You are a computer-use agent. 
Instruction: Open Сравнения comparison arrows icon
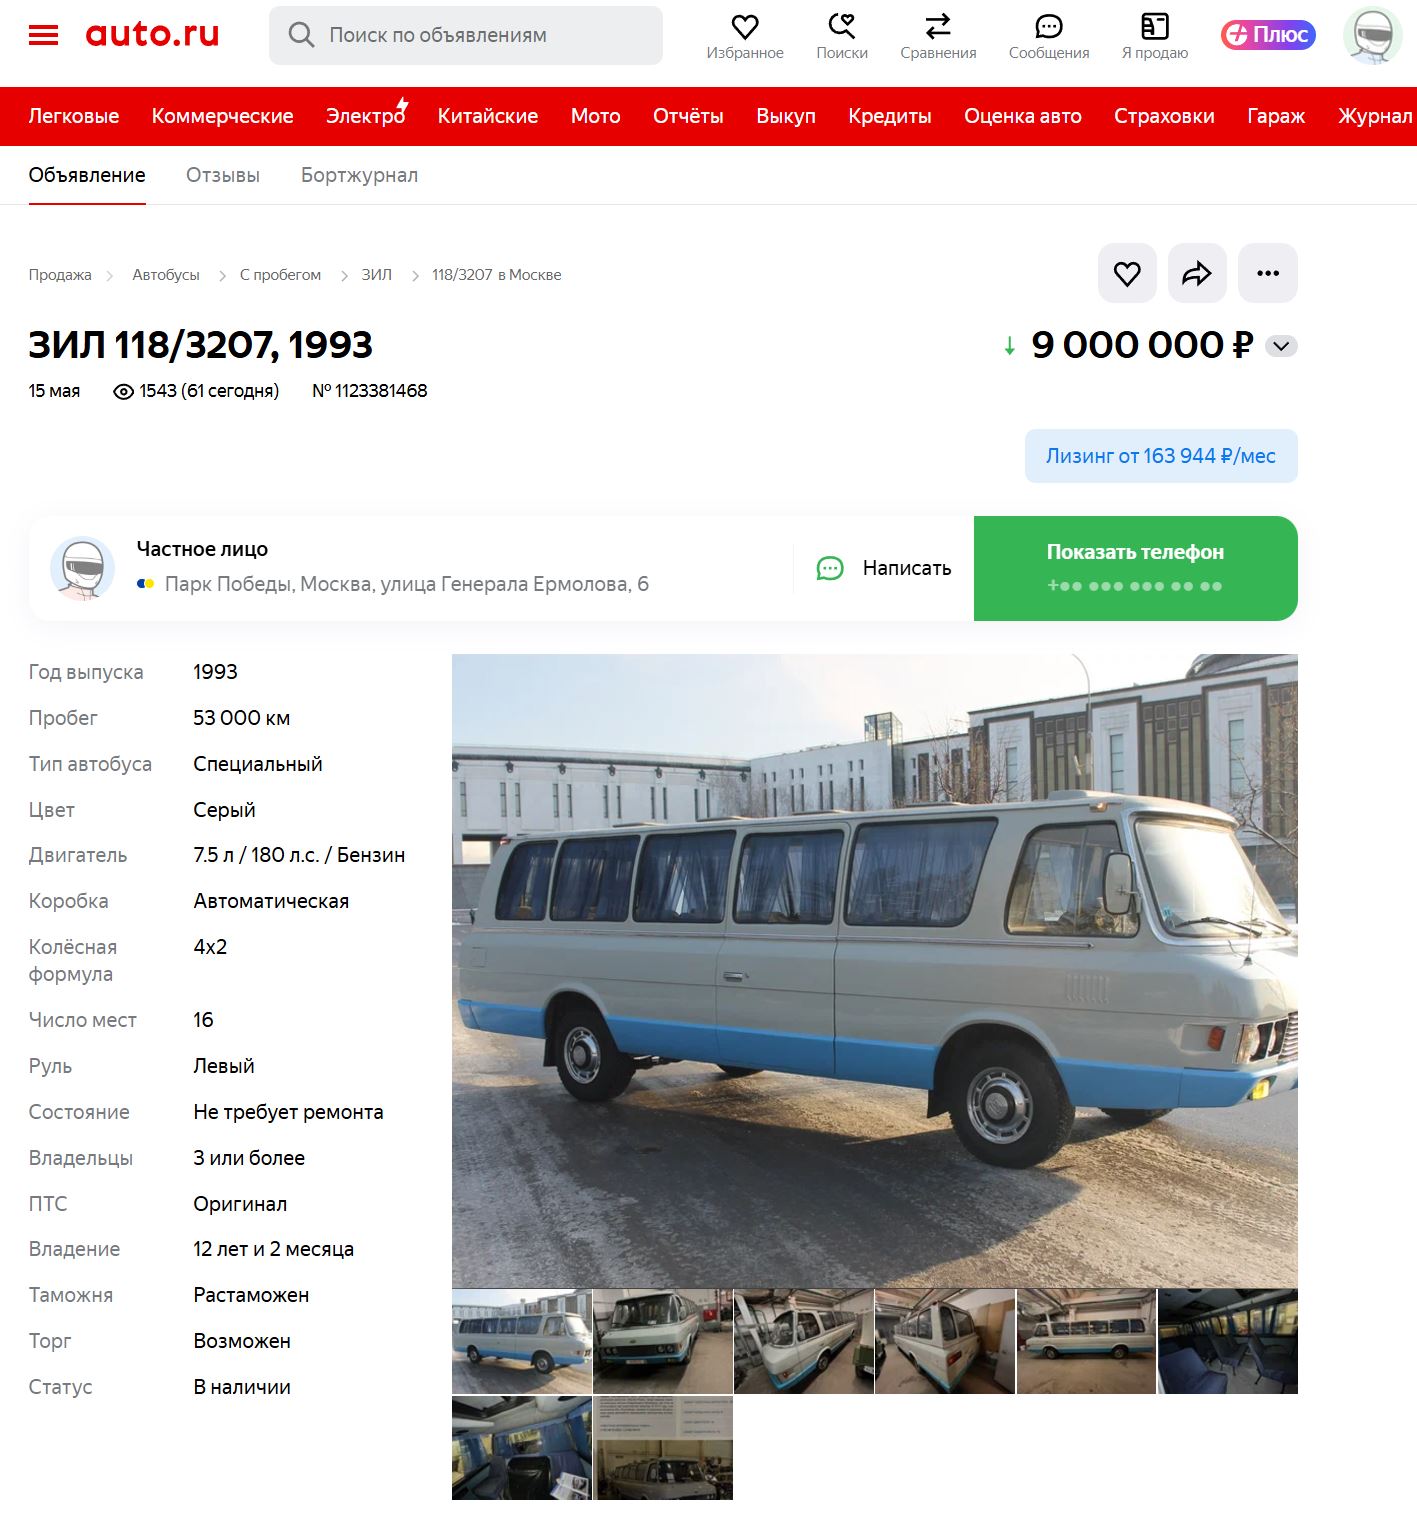click(x=938, y=26)
